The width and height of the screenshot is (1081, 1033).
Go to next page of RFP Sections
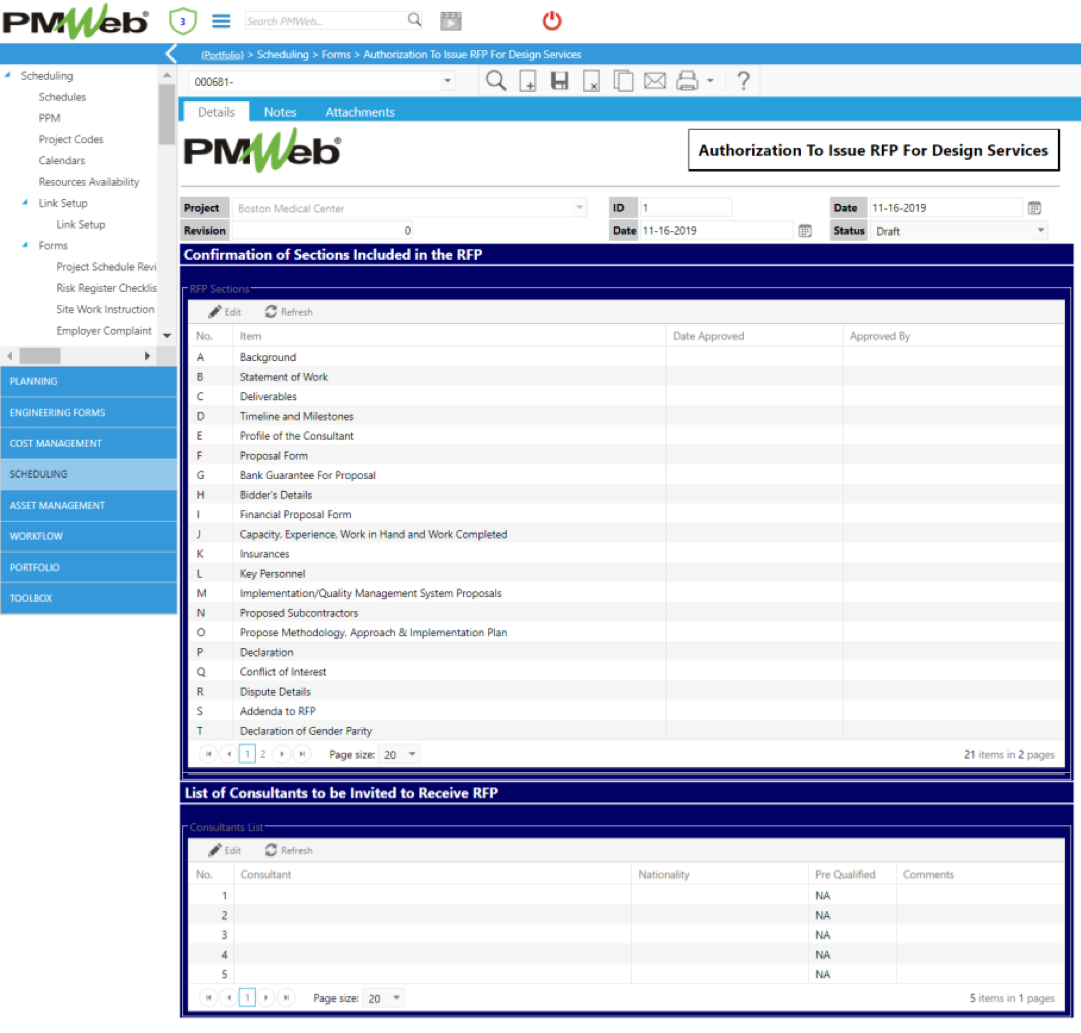(282, 754)
